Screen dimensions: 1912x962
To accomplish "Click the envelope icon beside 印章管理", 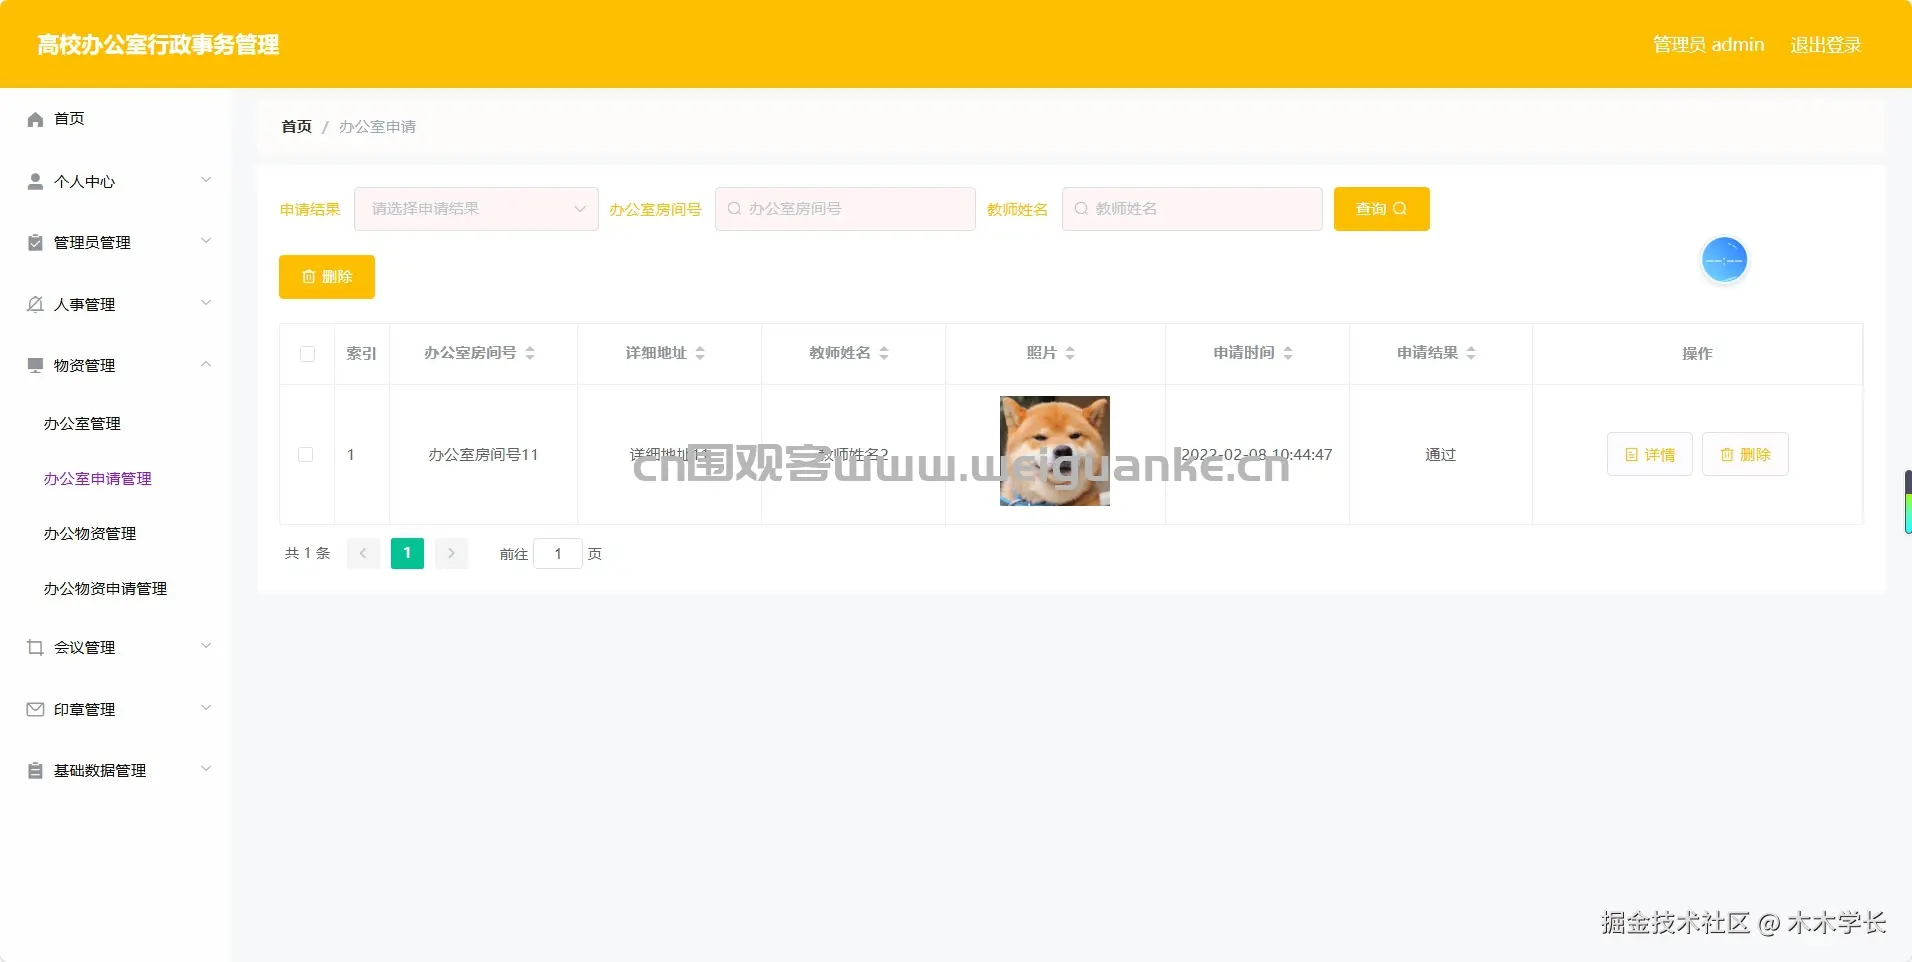I will coord(35,709).
